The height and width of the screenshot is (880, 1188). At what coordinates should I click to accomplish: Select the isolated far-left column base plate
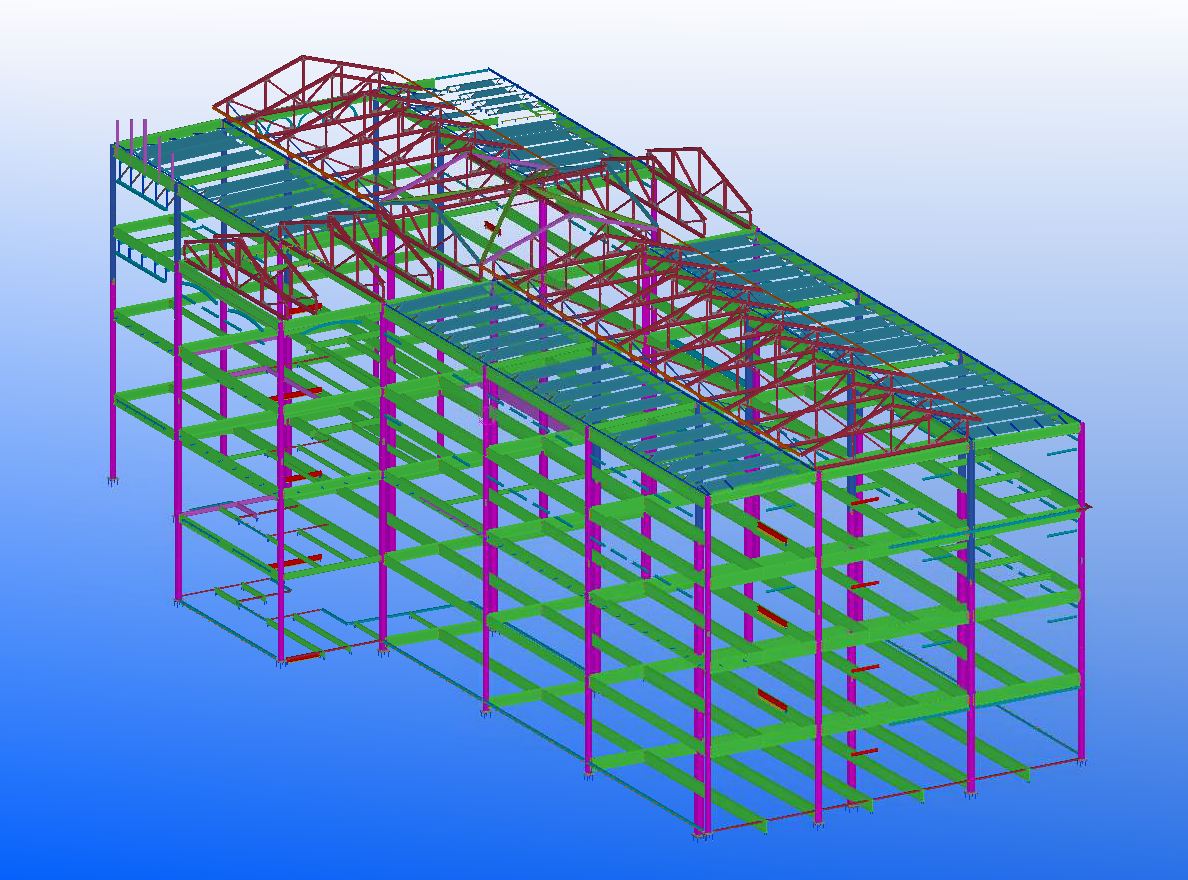112,481
